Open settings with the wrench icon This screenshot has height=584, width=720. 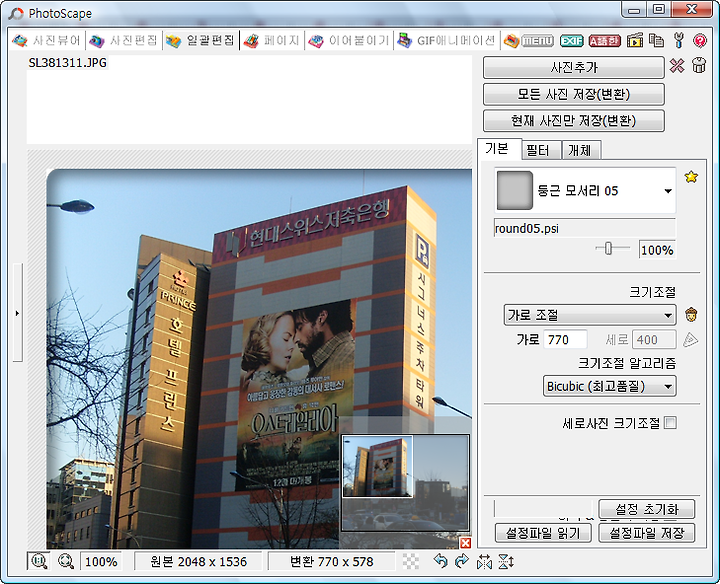tap(679, 40)
